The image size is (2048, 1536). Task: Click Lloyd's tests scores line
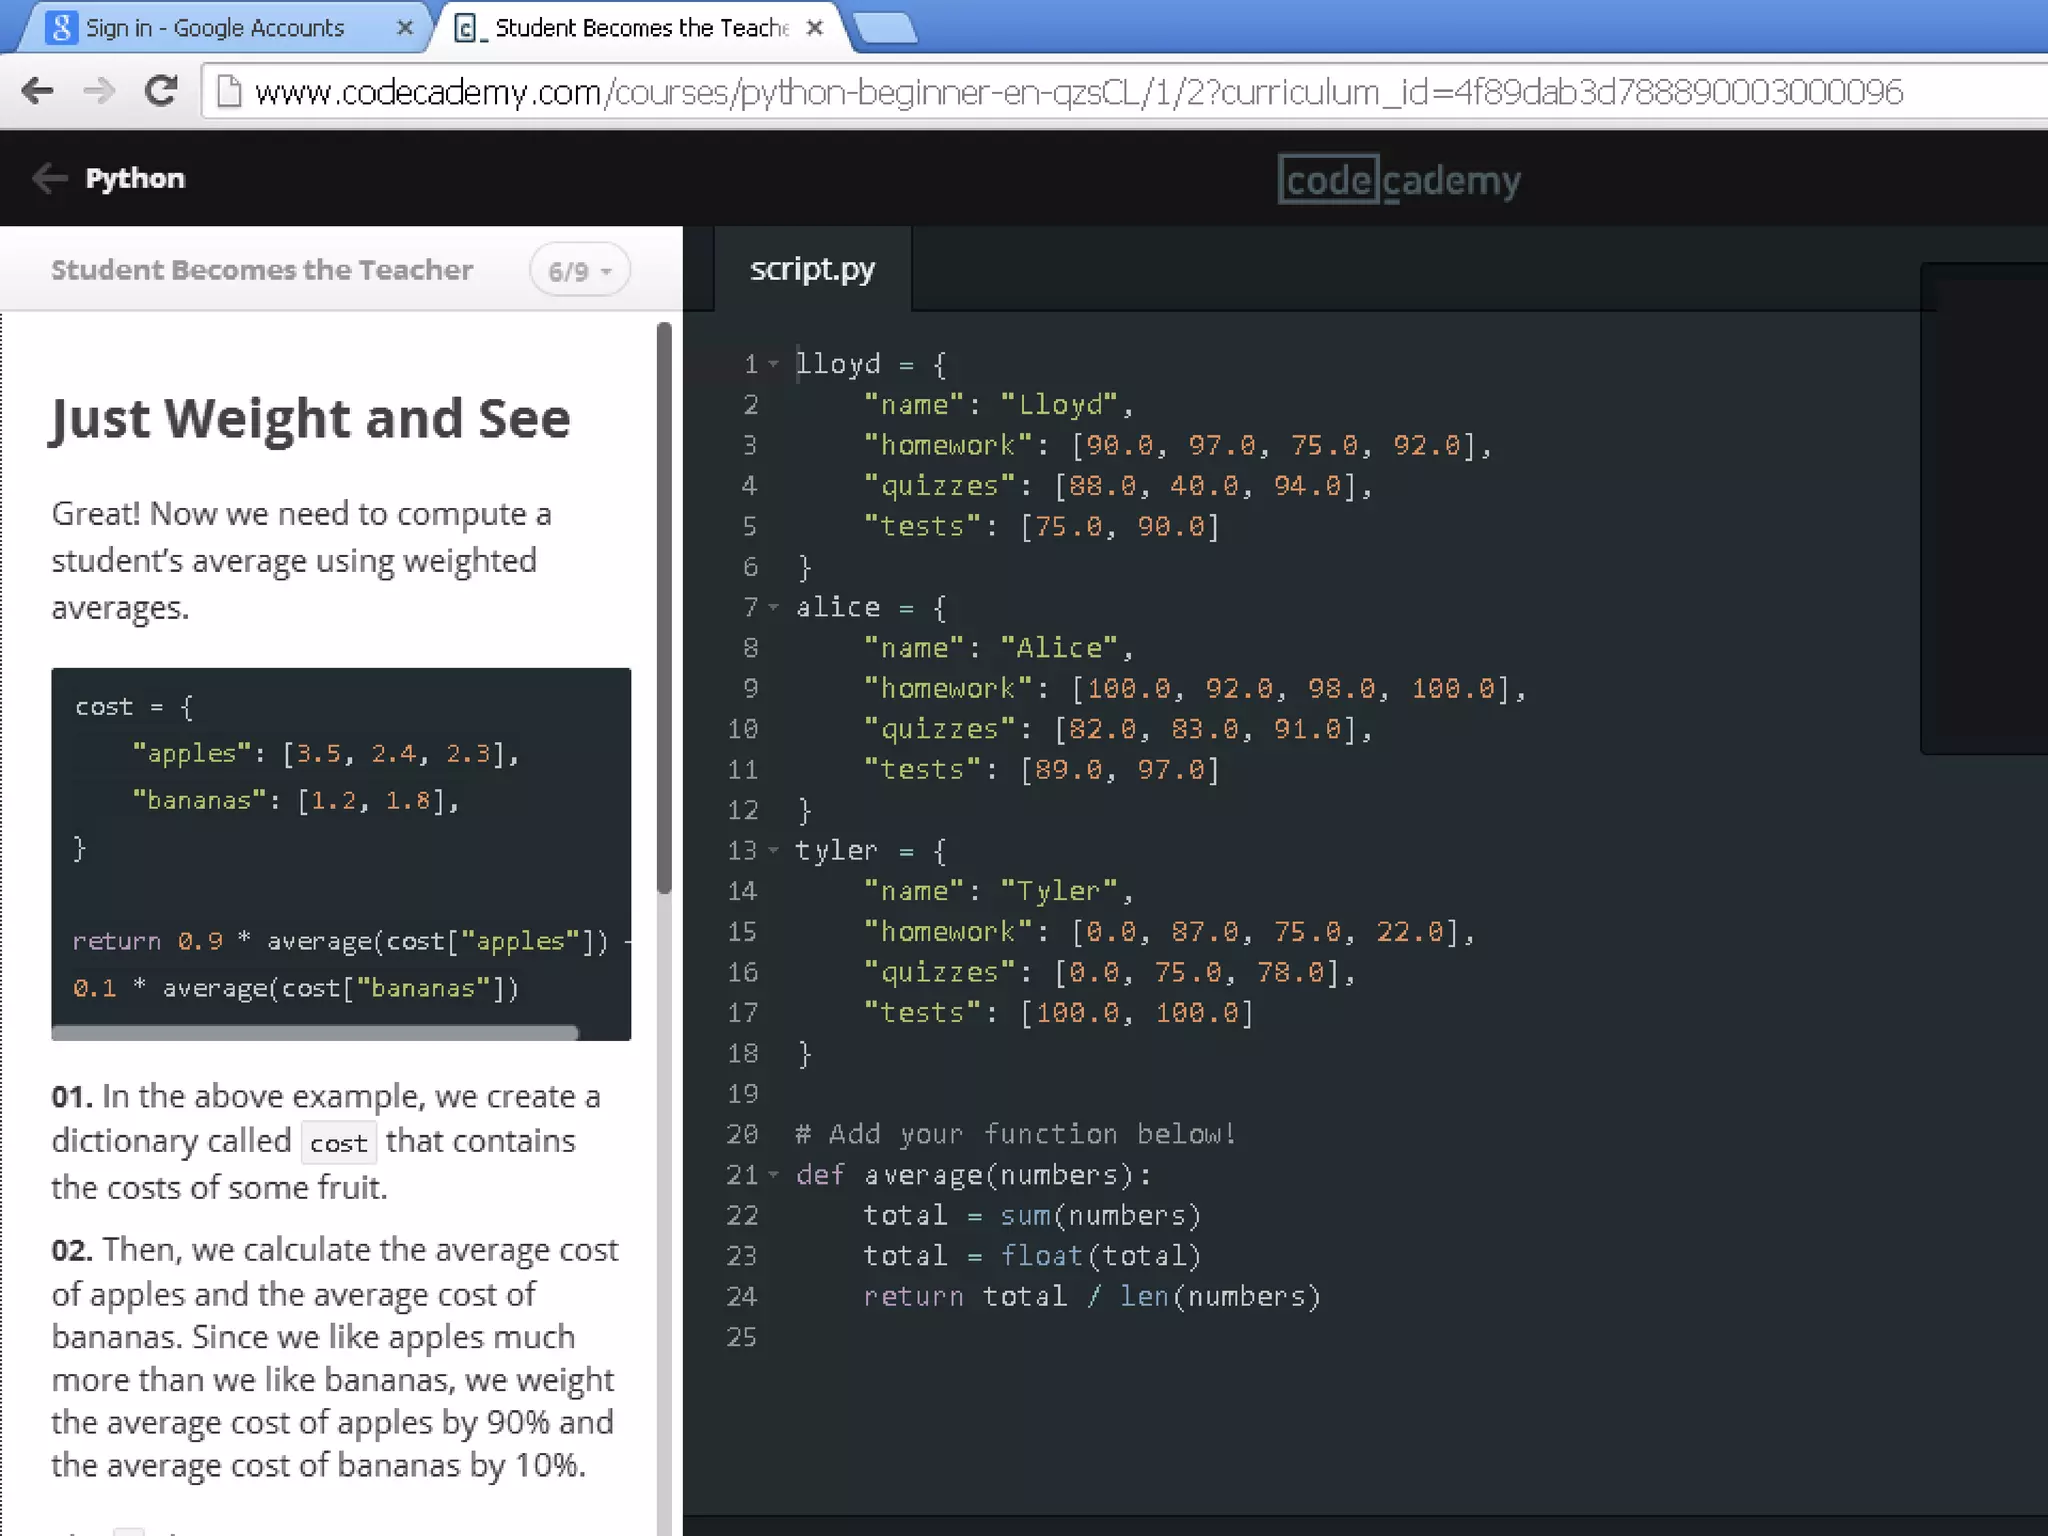point(1042,526)
